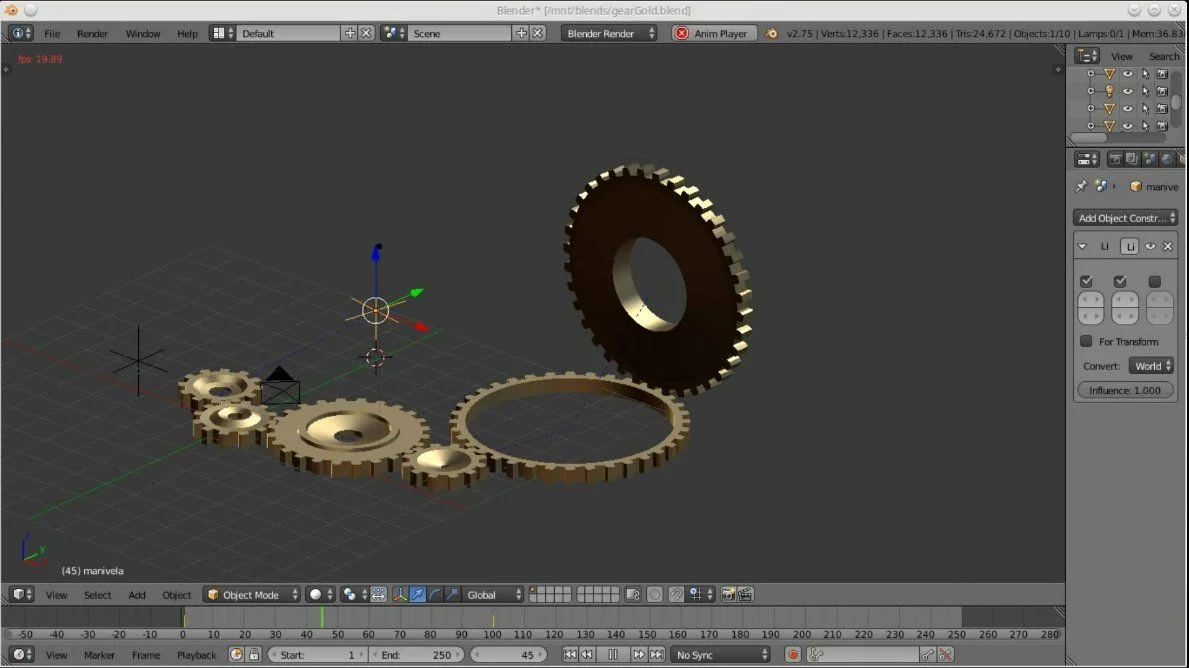Click frame 100 on timeline ruler
This screenshot has width=1189, height=668.
[x=492, y=635]
